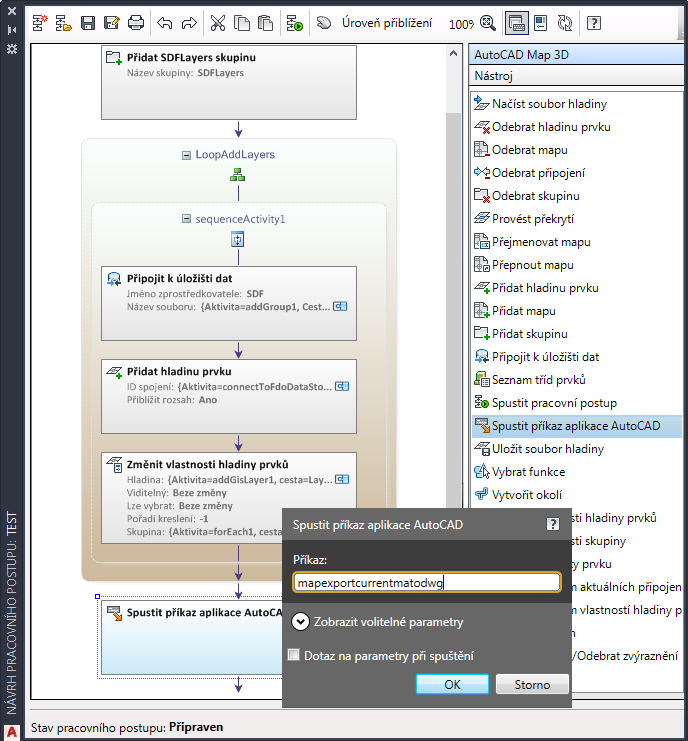
Task: Click the Storno button
Action: (x=532, y=684)
